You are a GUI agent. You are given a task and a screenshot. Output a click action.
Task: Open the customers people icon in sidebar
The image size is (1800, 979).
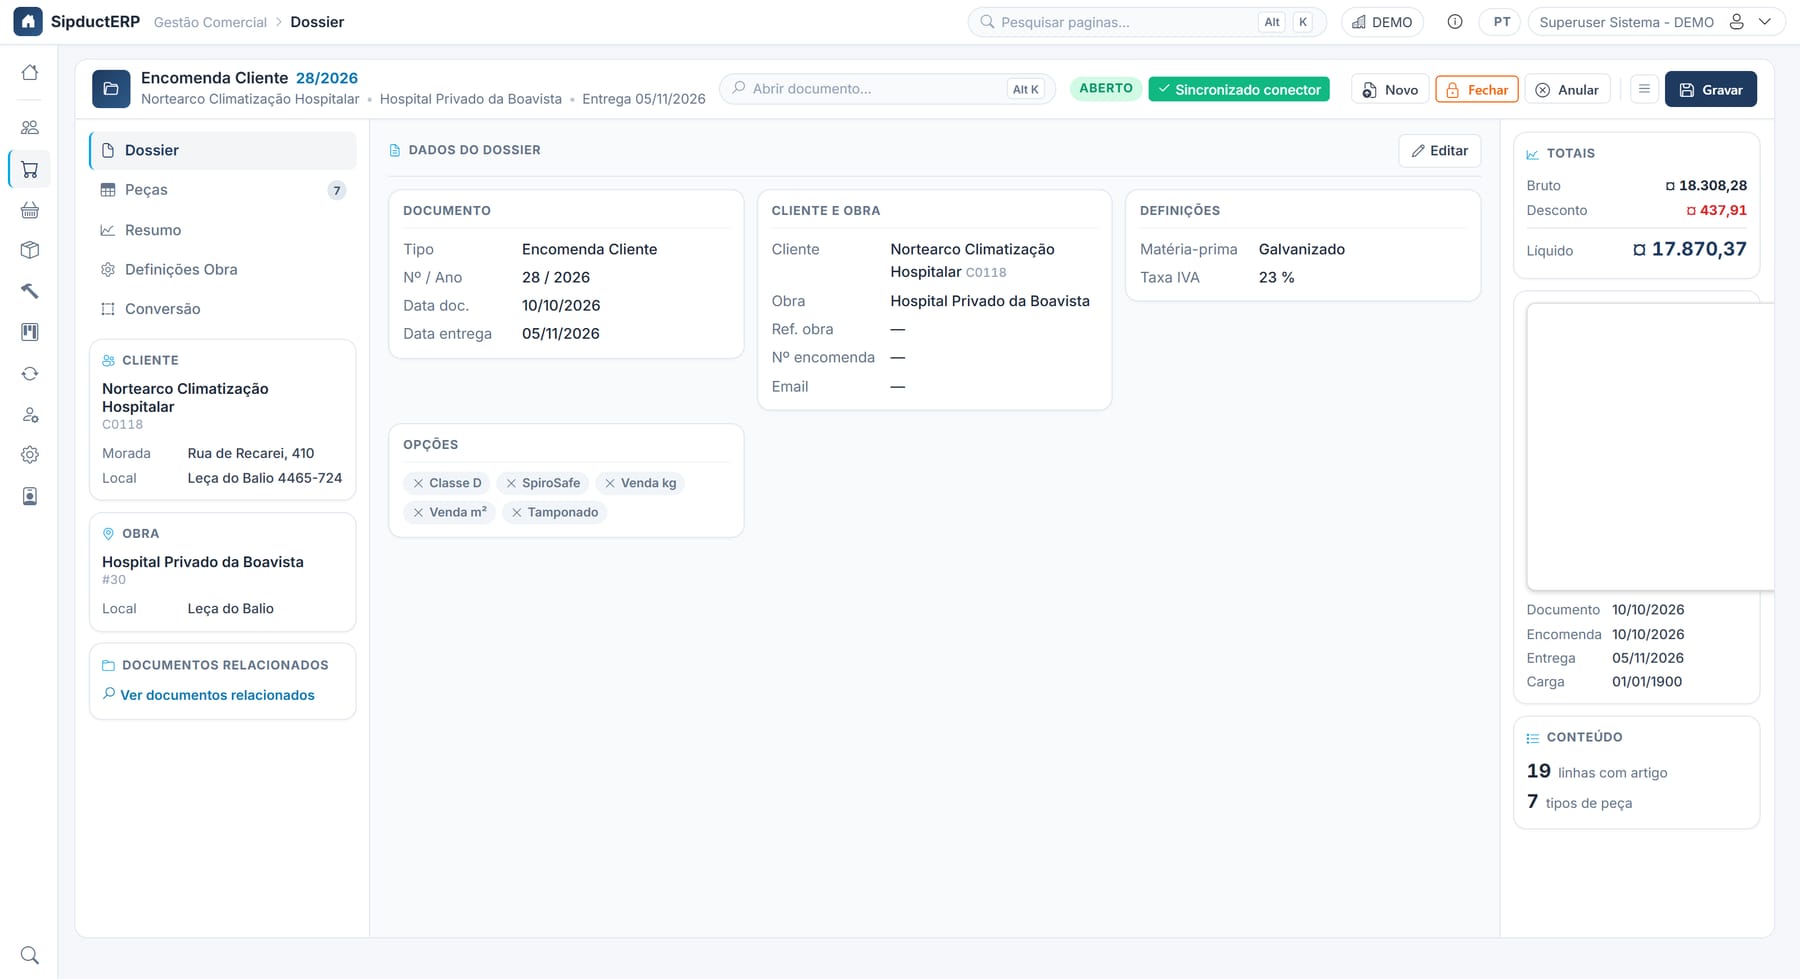coord(30,128)
